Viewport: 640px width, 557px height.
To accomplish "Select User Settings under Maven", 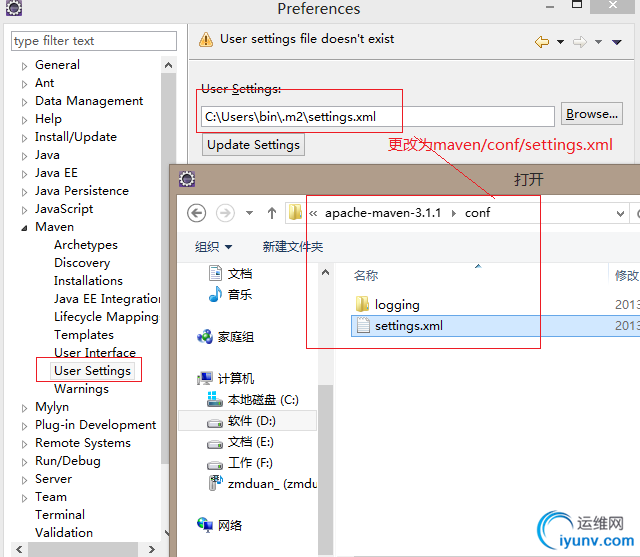I will [x=92, y=371].
